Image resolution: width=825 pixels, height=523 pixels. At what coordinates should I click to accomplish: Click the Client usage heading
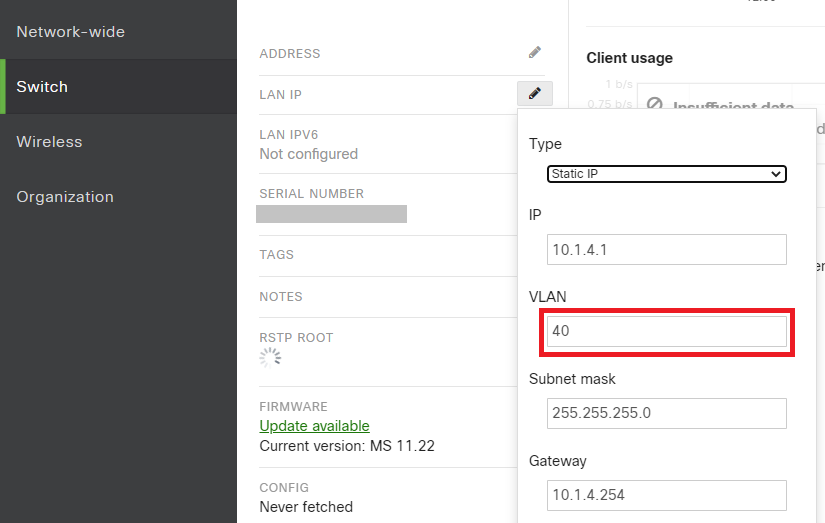click(629, 58)
